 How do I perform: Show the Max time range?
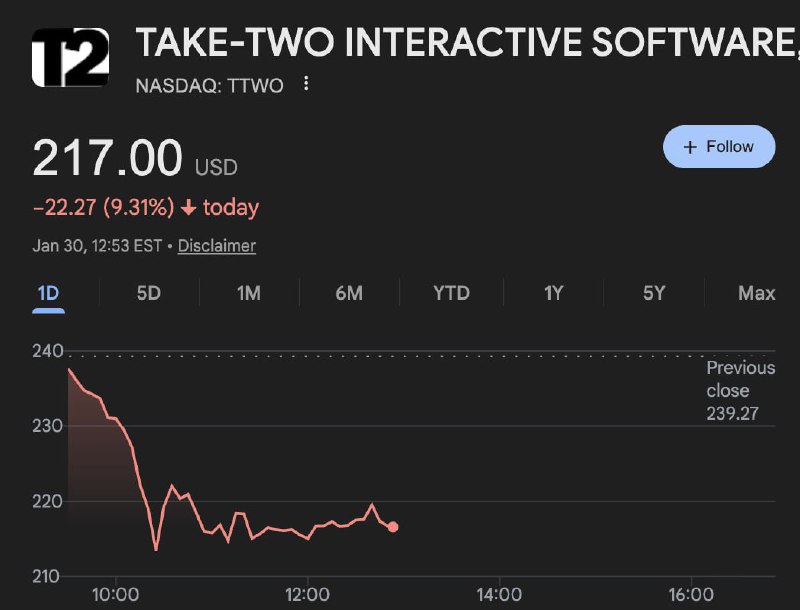click(x=756, y=293)
